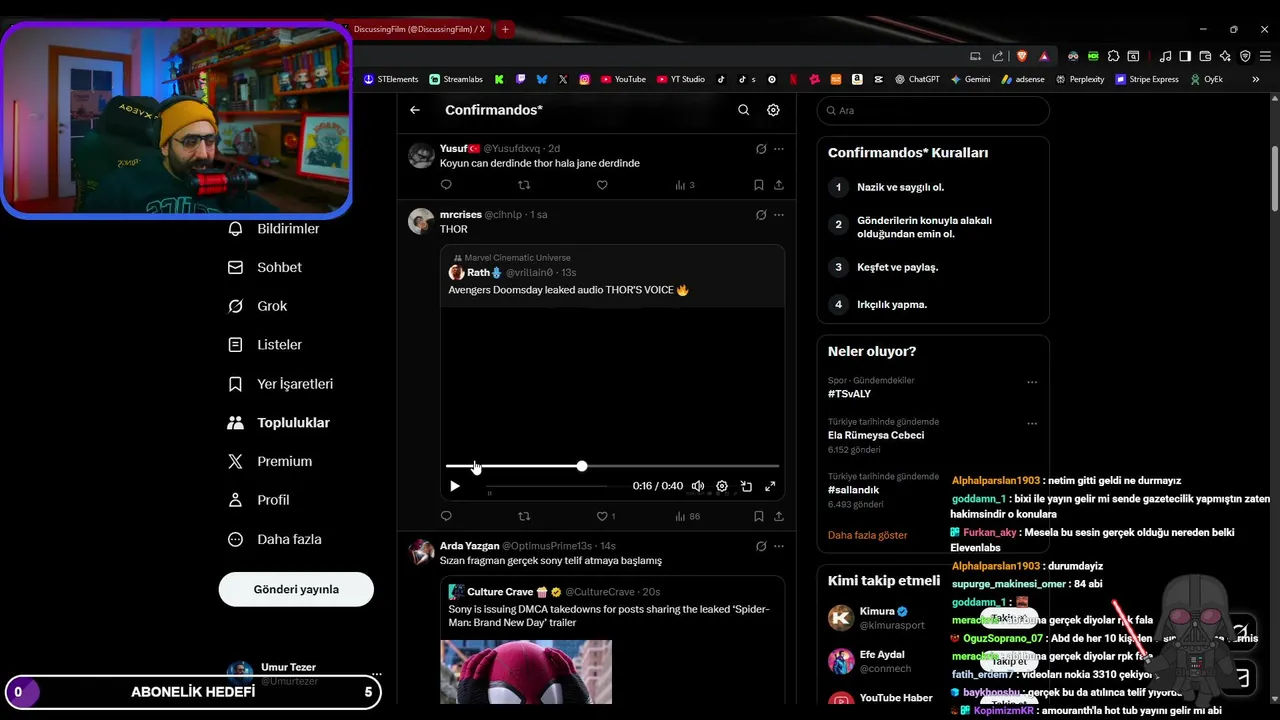Open Yer İşaretleri in sidebar
Image resolution: width=1280 pixels, height=720 pixels.
(x=295, y=384)
